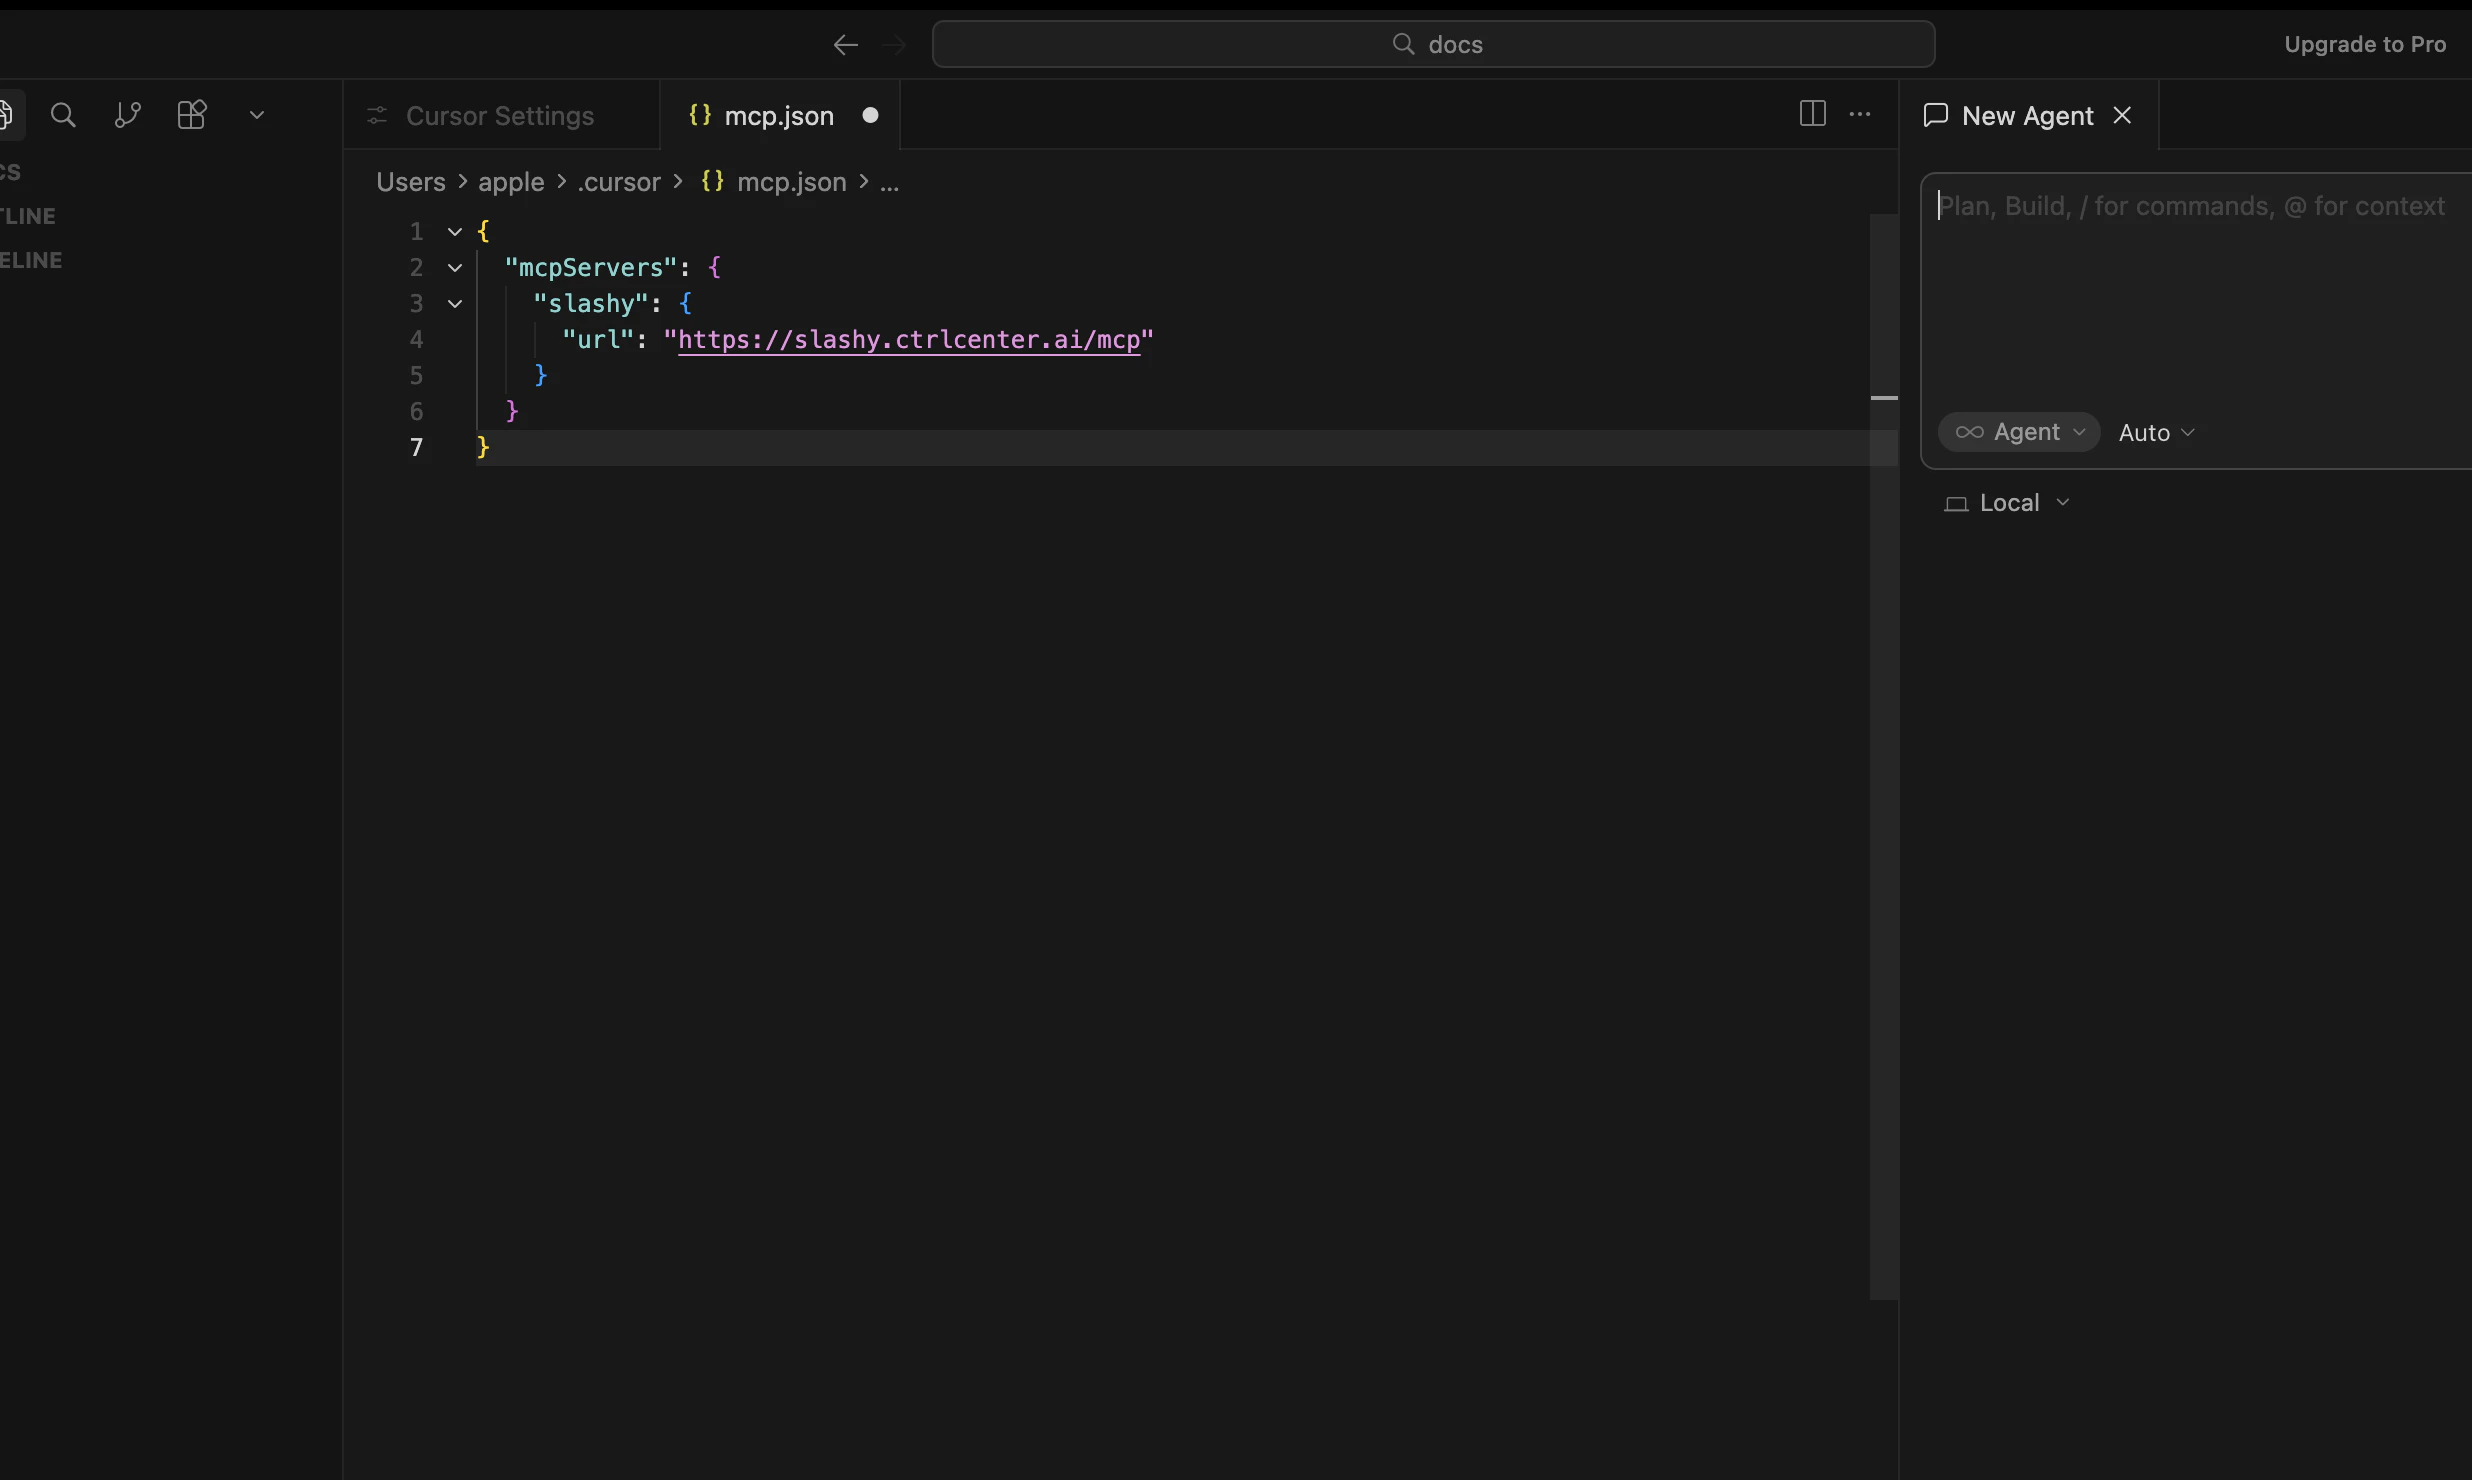This screenshot has height=1480, width=2472.
Task: Switch to the mcp.json tab
Action: point(780,115)
